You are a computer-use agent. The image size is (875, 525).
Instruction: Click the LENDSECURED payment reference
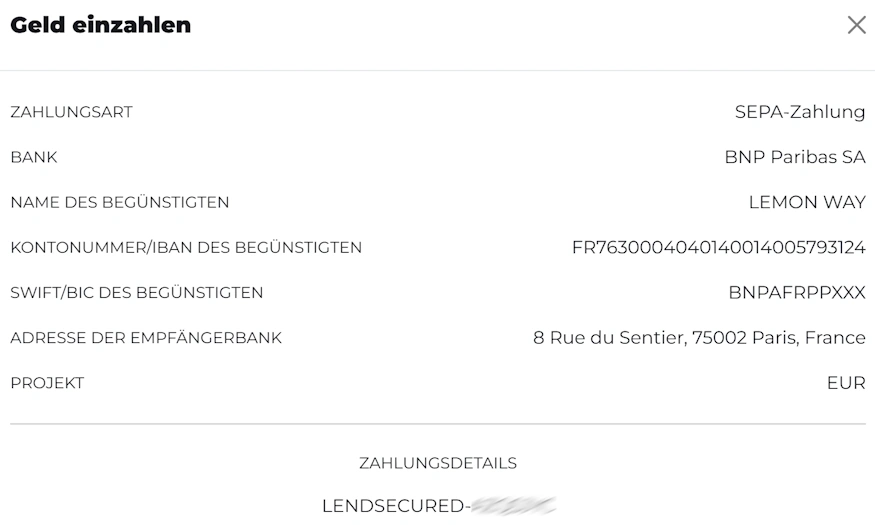tap(439, 505)
